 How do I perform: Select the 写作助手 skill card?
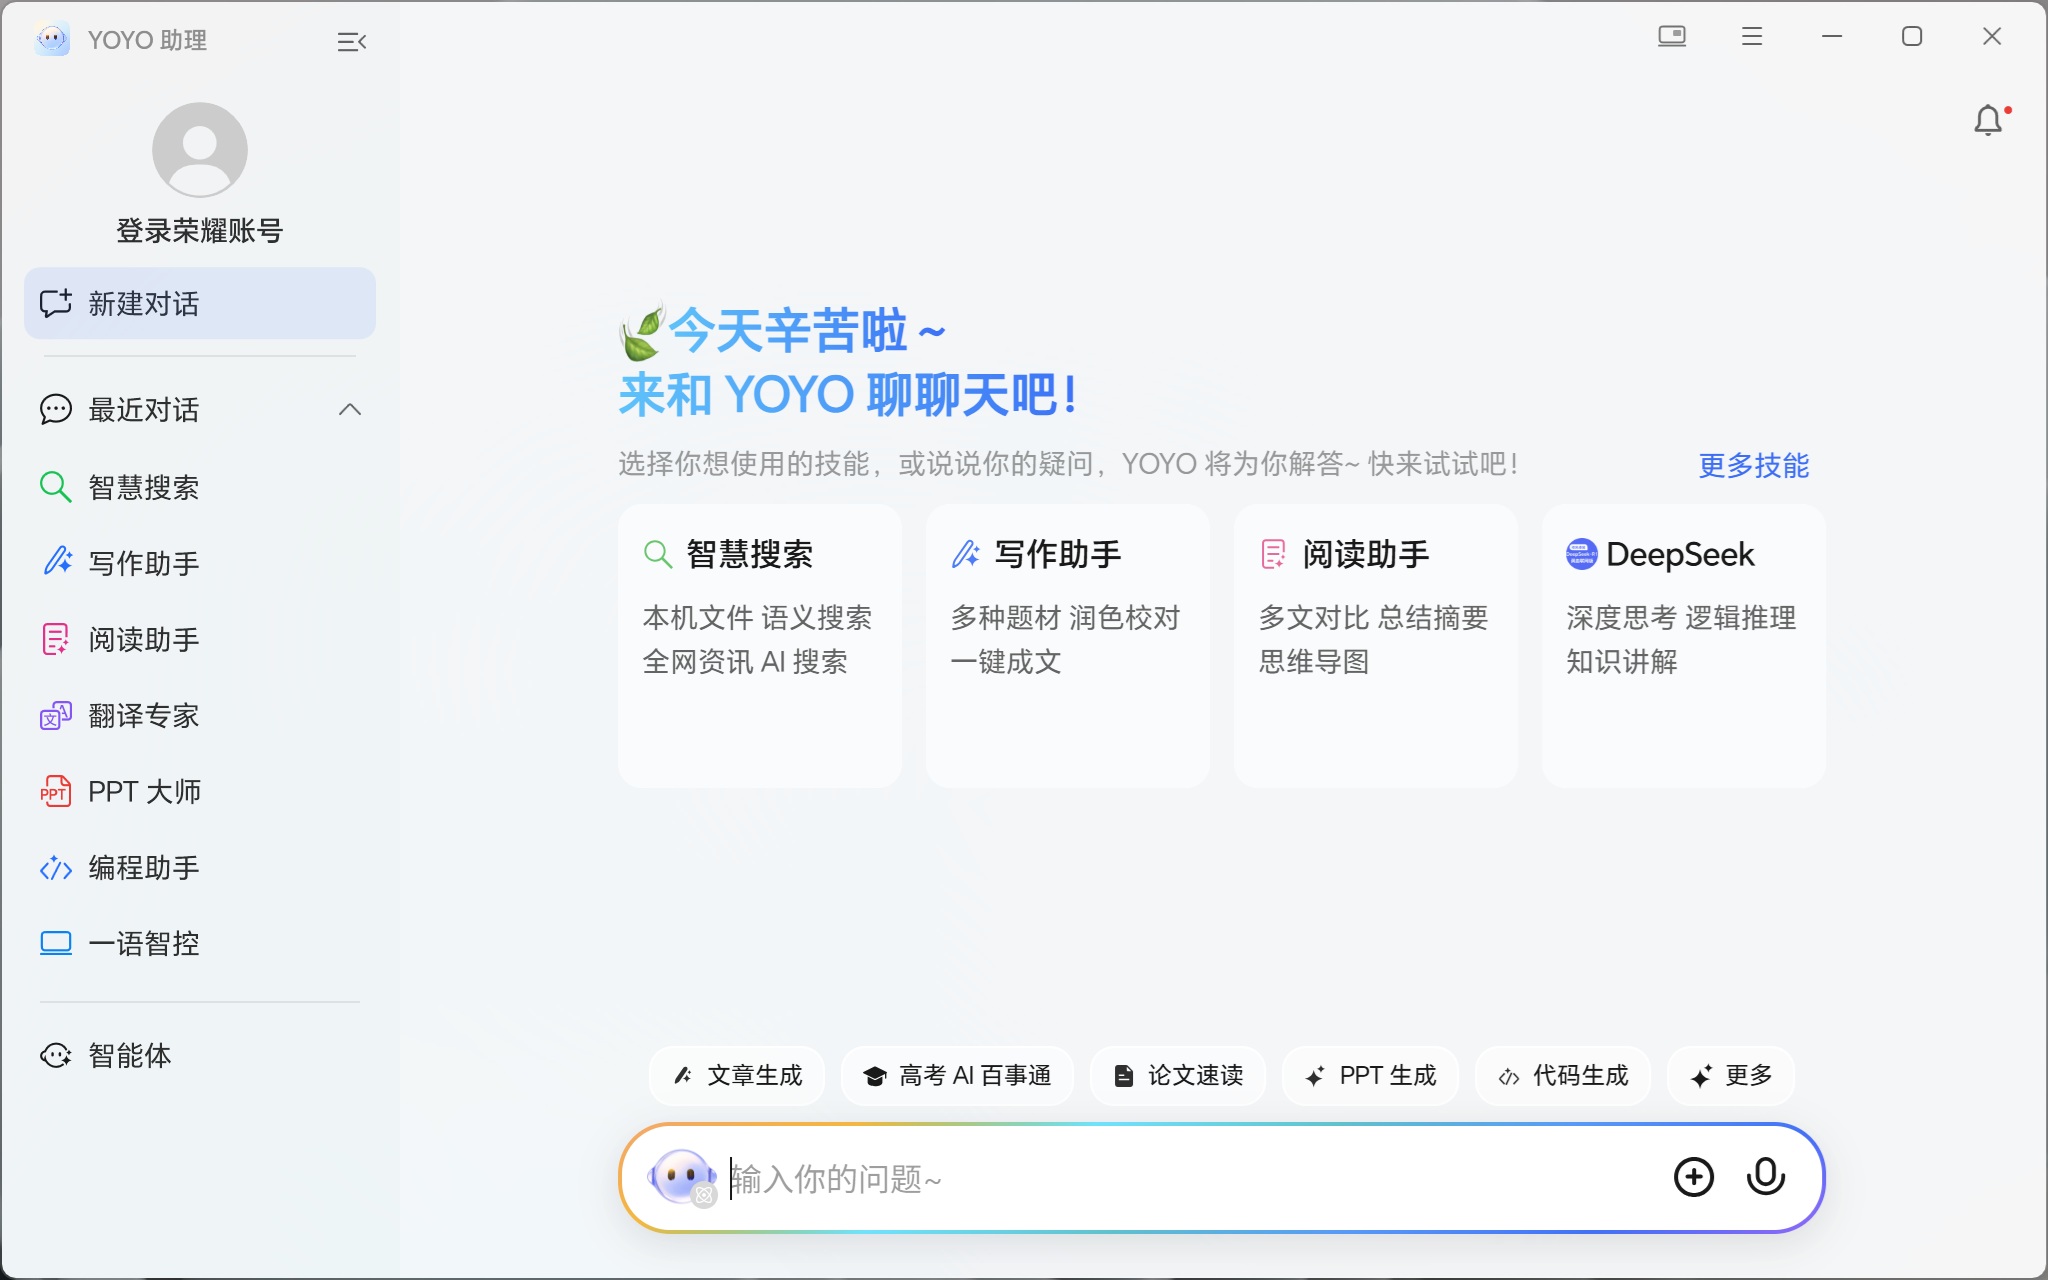click(x=1068, y=645)
